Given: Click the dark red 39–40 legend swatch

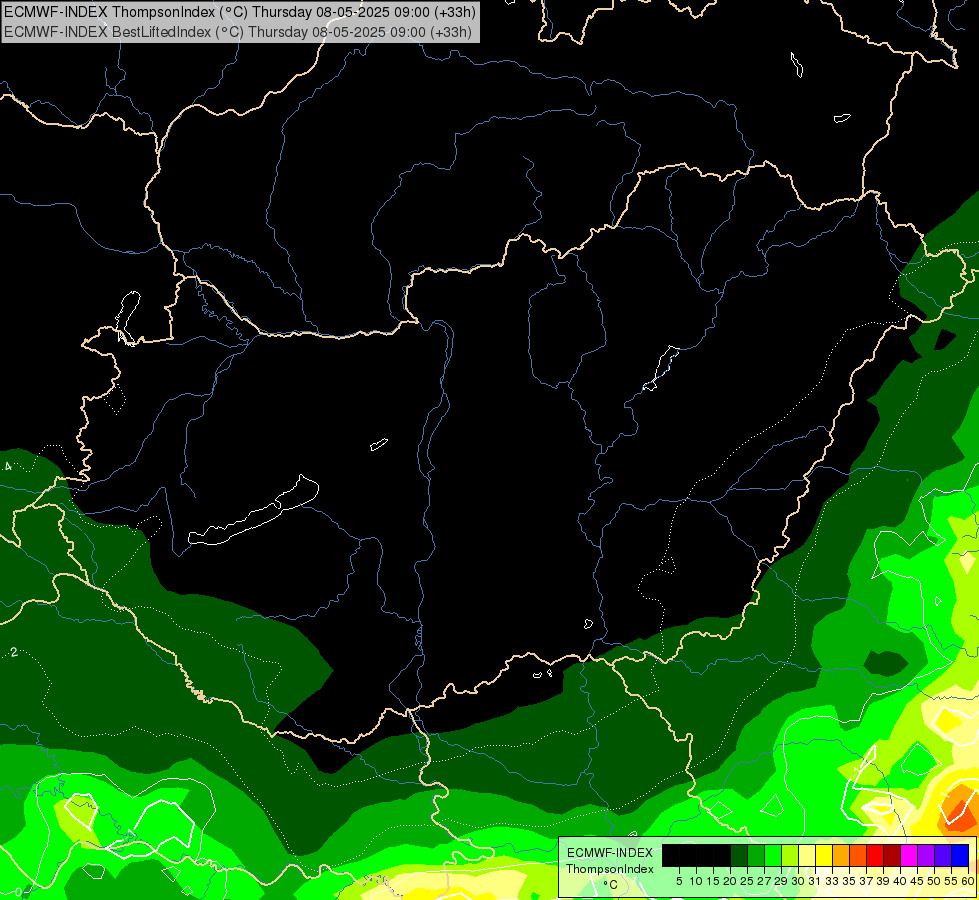Looking at the screenshot, I should (892, 855).
